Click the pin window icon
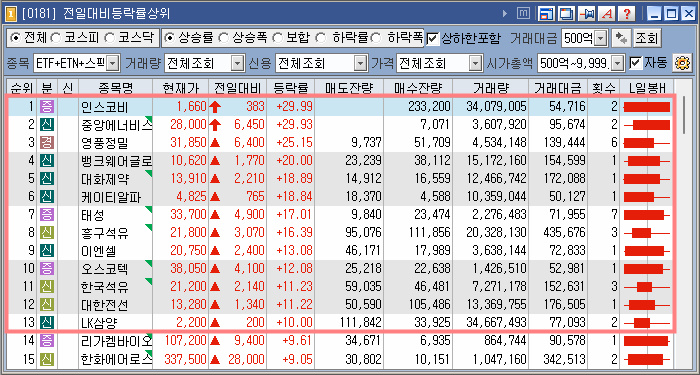This screenshot has width=700, height=375. coord(586,14)
